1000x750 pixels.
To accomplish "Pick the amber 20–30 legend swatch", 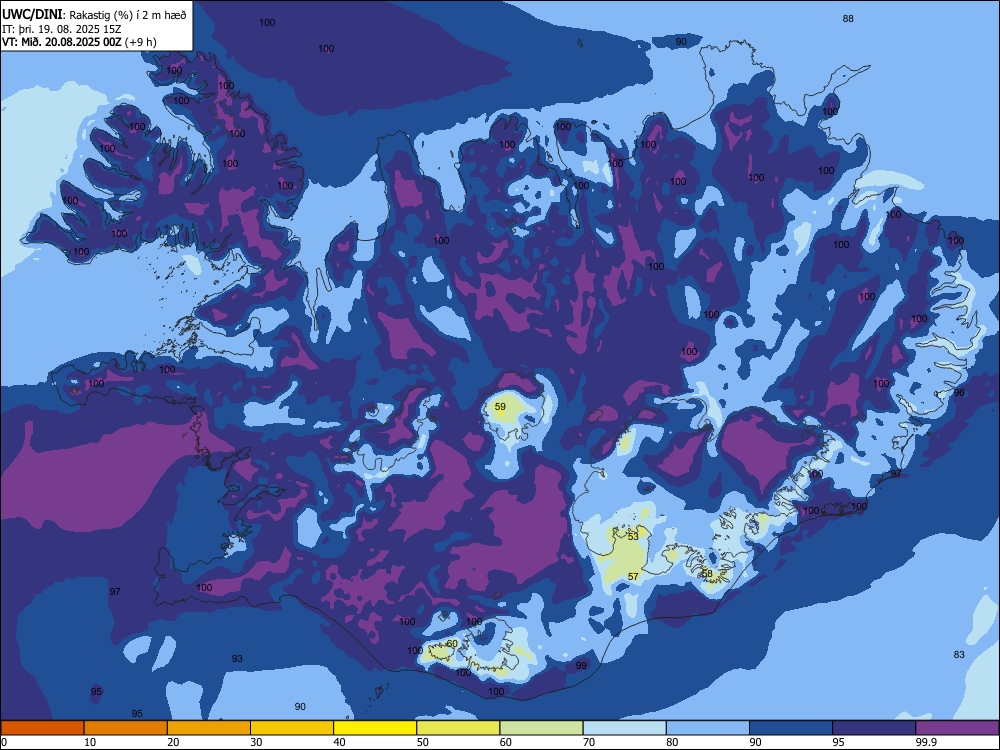I will click(x=209, y=728).
